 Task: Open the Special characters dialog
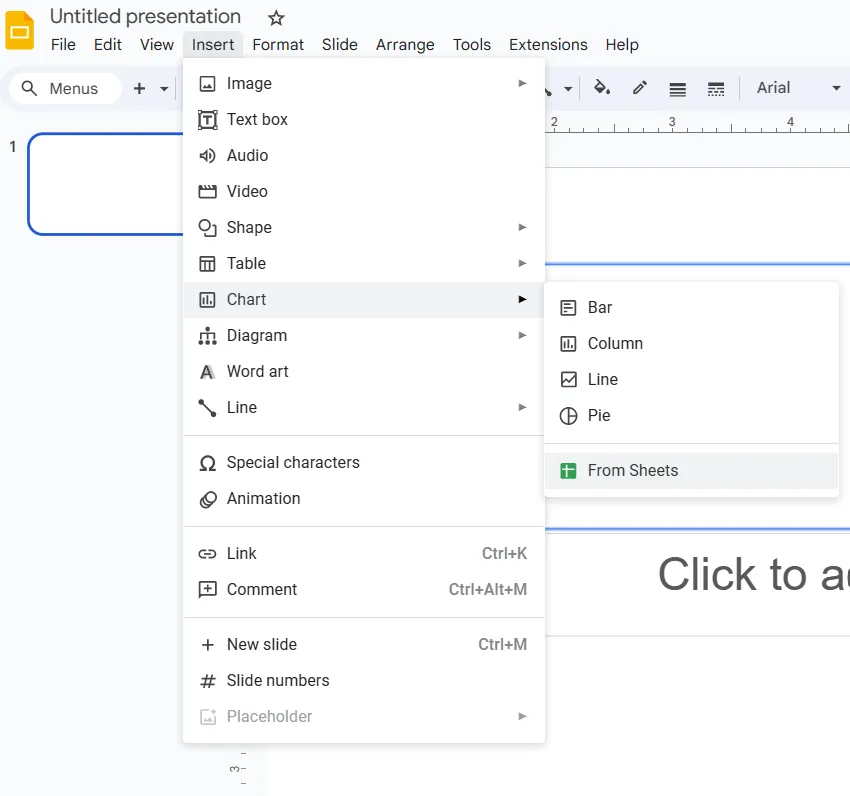click(294, 462)
